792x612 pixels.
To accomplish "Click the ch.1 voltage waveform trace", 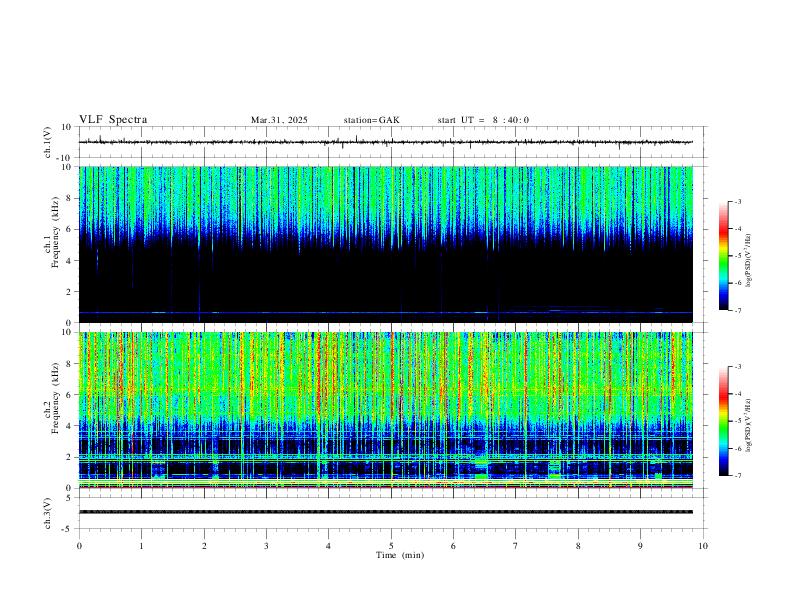I will (x=386, y=142).
